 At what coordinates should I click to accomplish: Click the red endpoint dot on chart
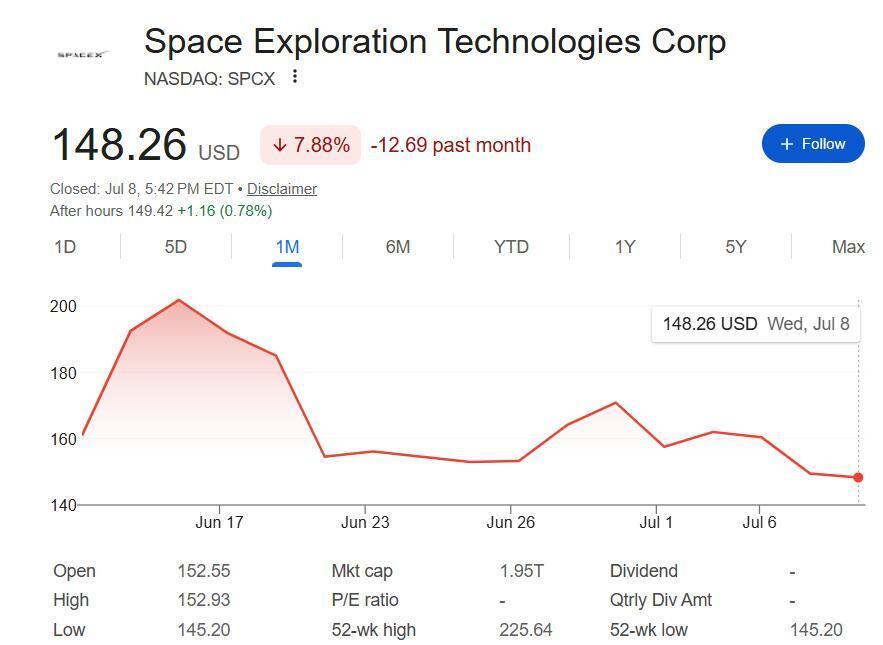858,477
